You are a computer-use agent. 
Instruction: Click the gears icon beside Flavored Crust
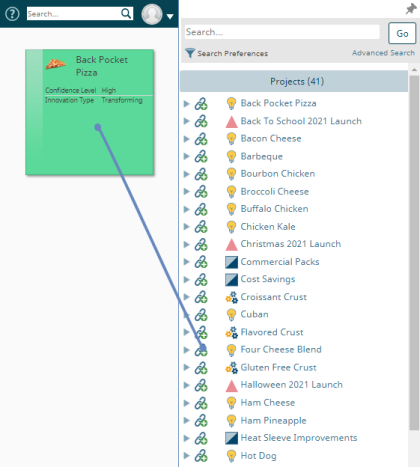pos(232,333)
